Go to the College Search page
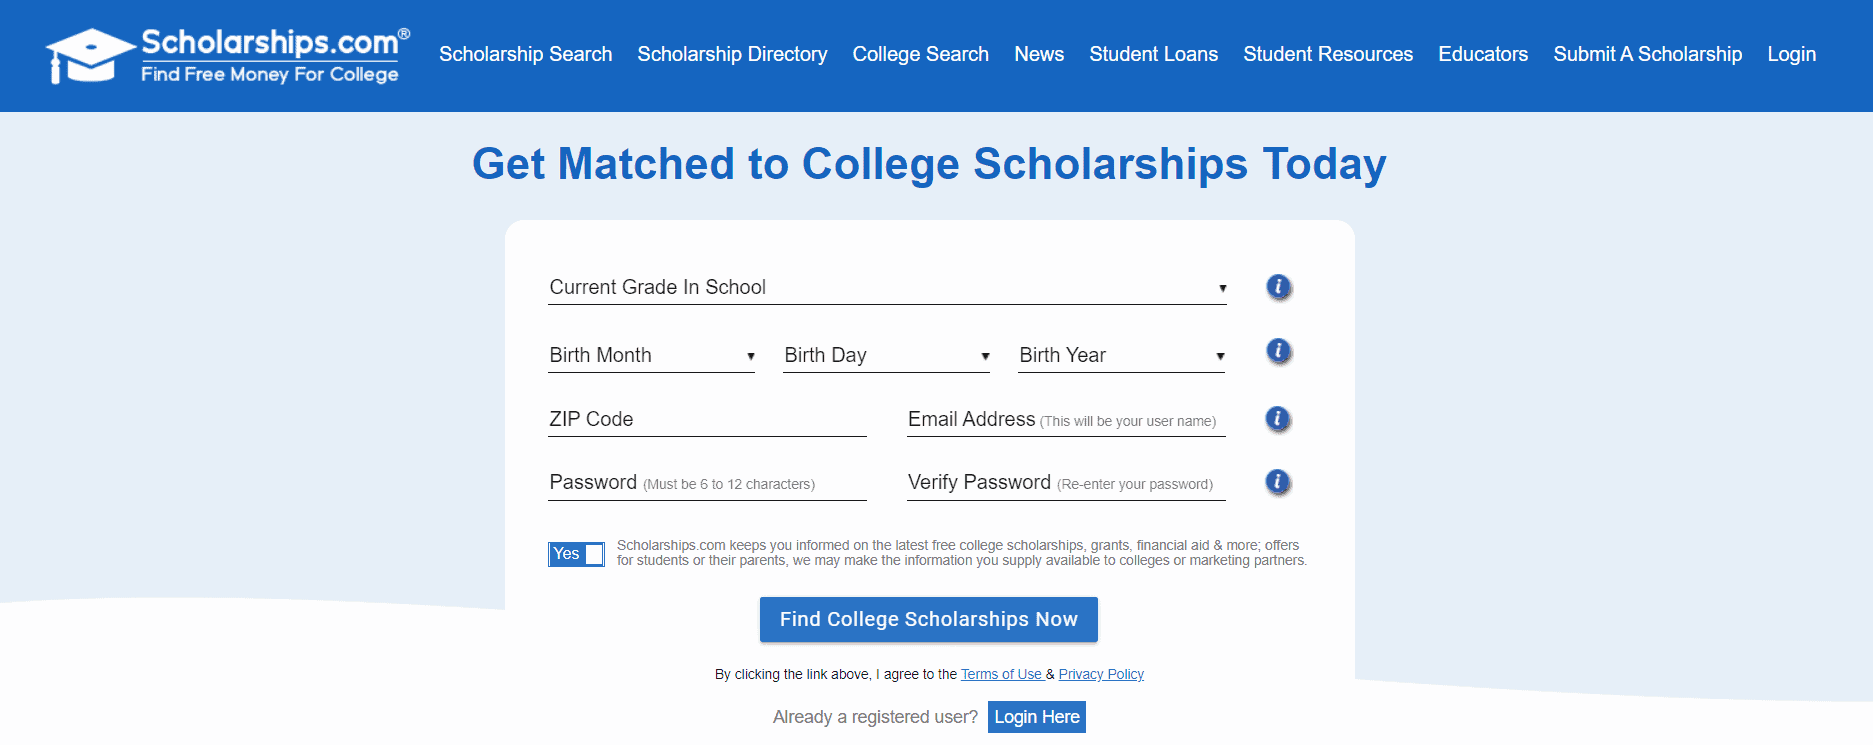 920,55
